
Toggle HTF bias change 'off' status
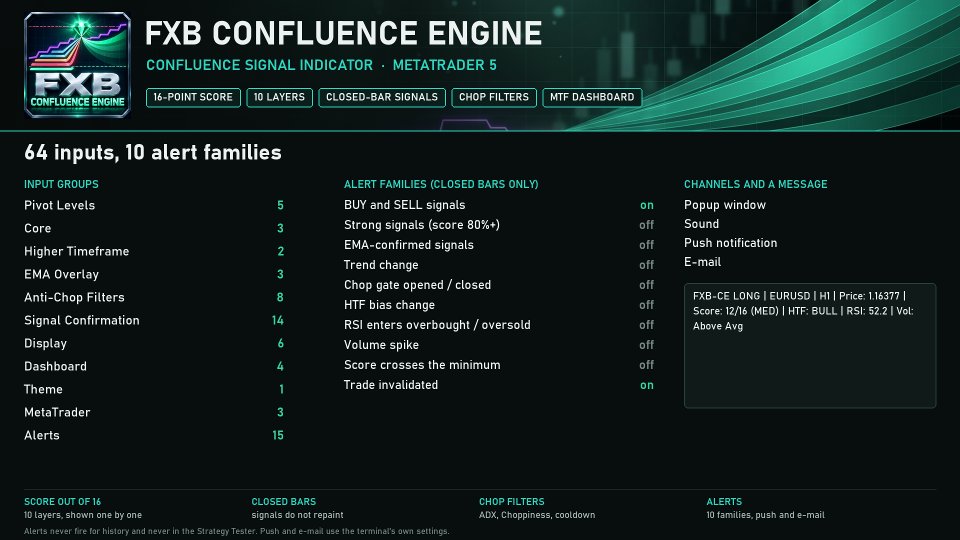tap(647, 305)
